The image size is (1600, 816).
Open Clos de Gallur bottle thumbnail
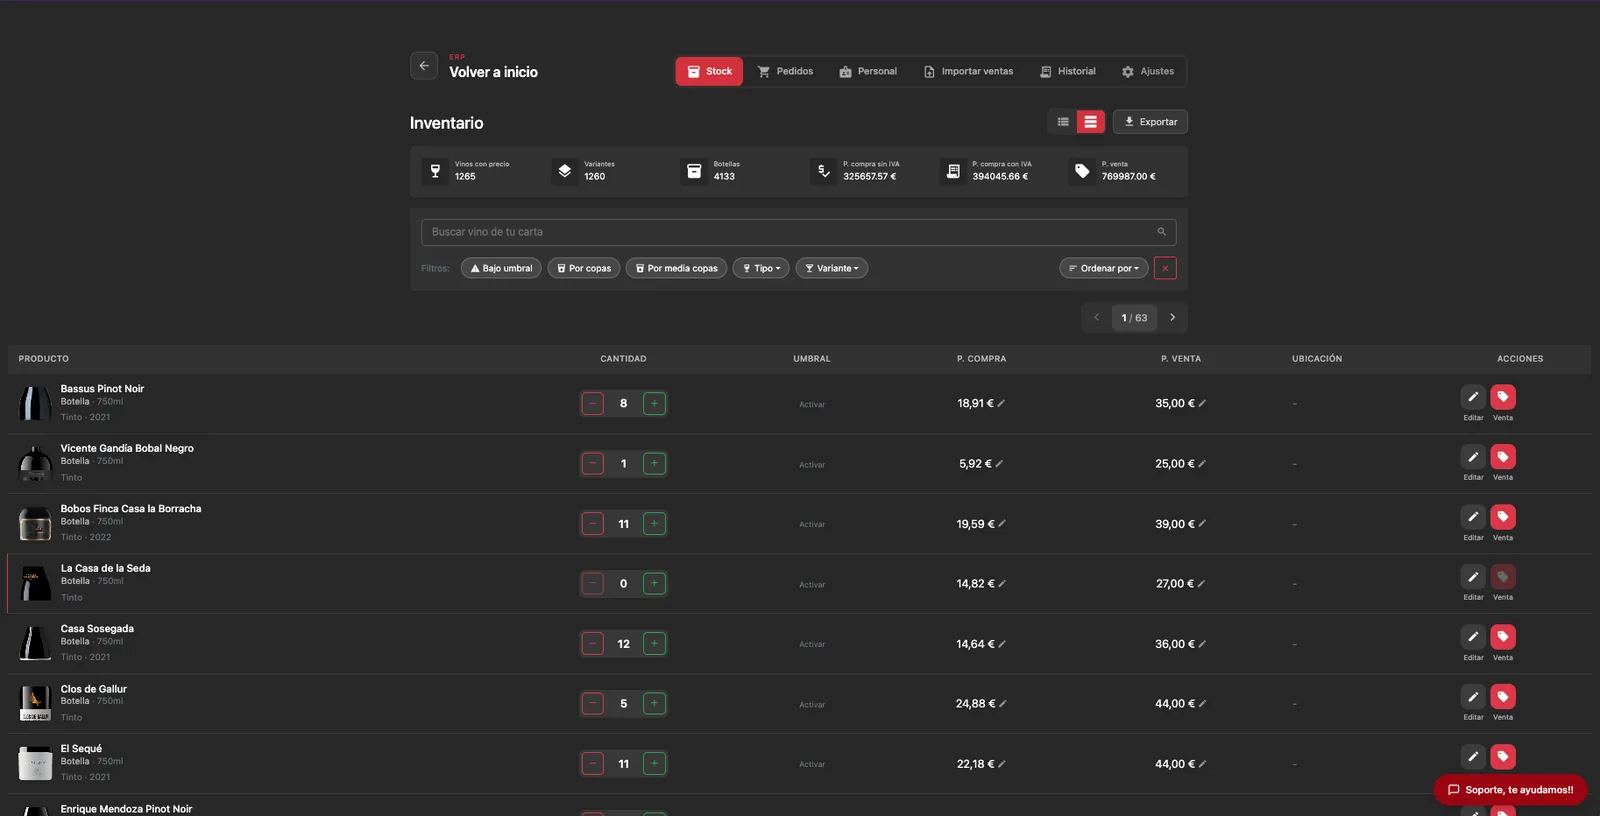click(x=35, y=703)
